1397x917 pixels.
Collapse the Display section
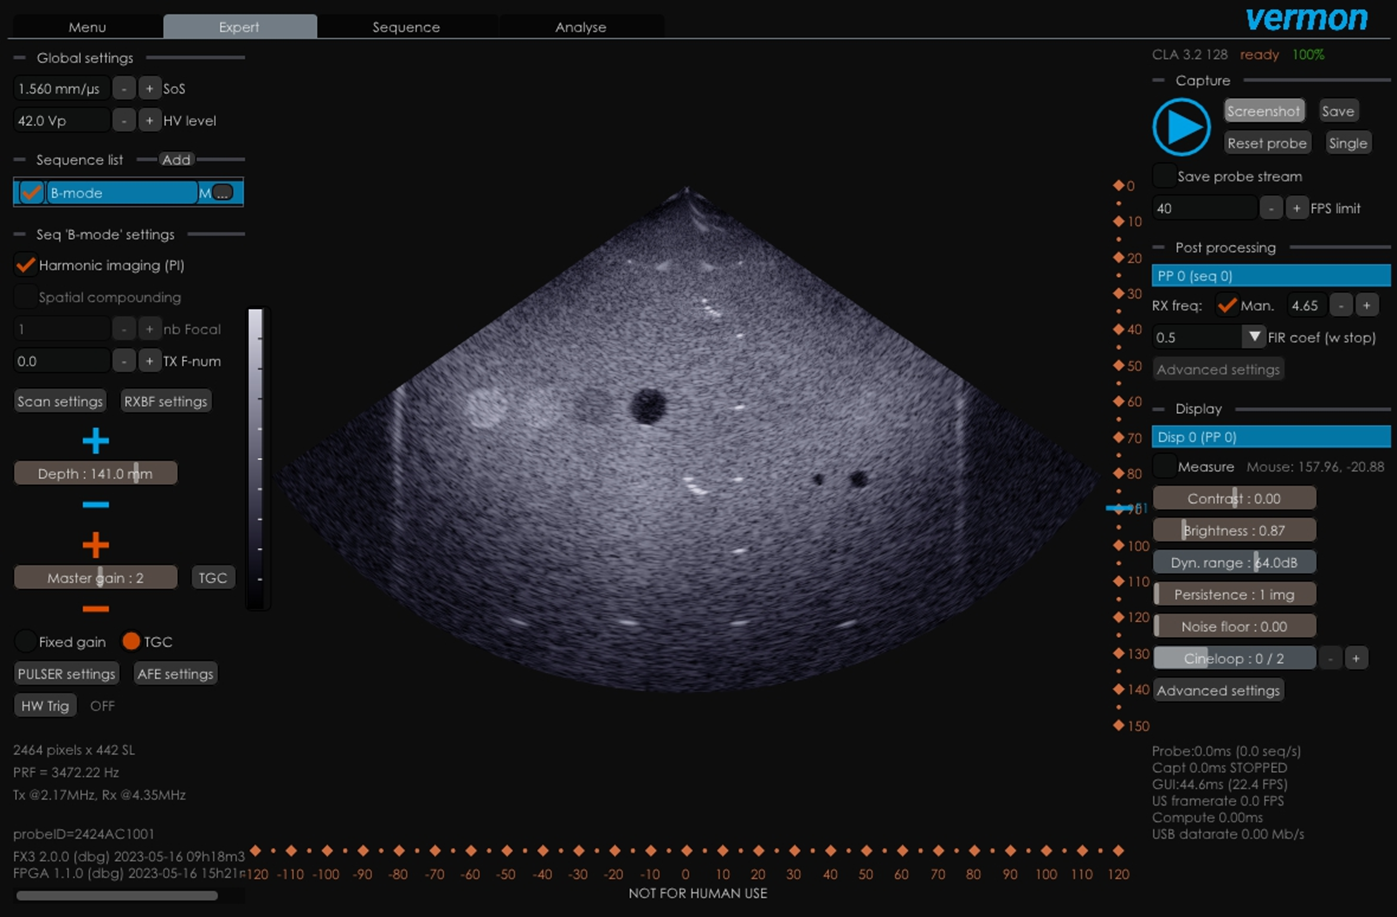click(1157, 408)
